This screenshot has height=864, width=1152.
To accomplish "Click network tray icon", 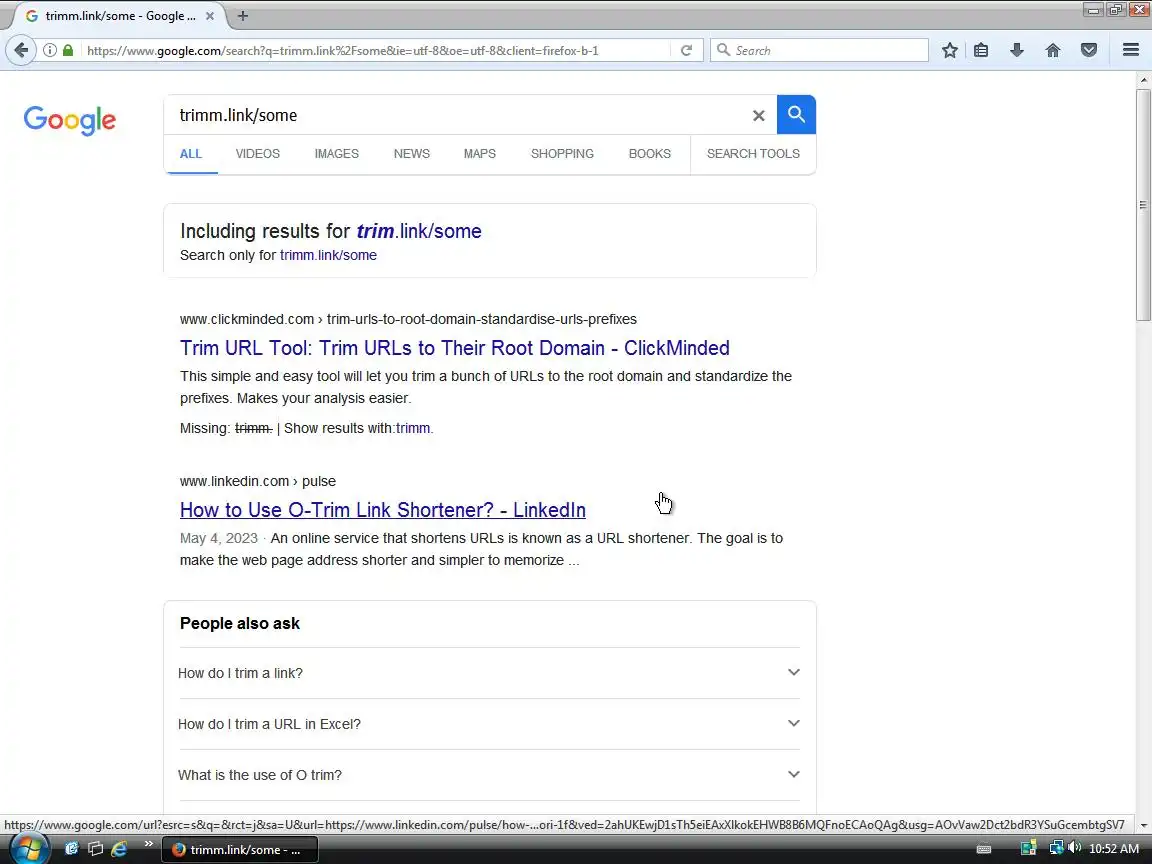I will coord(1056,848).
